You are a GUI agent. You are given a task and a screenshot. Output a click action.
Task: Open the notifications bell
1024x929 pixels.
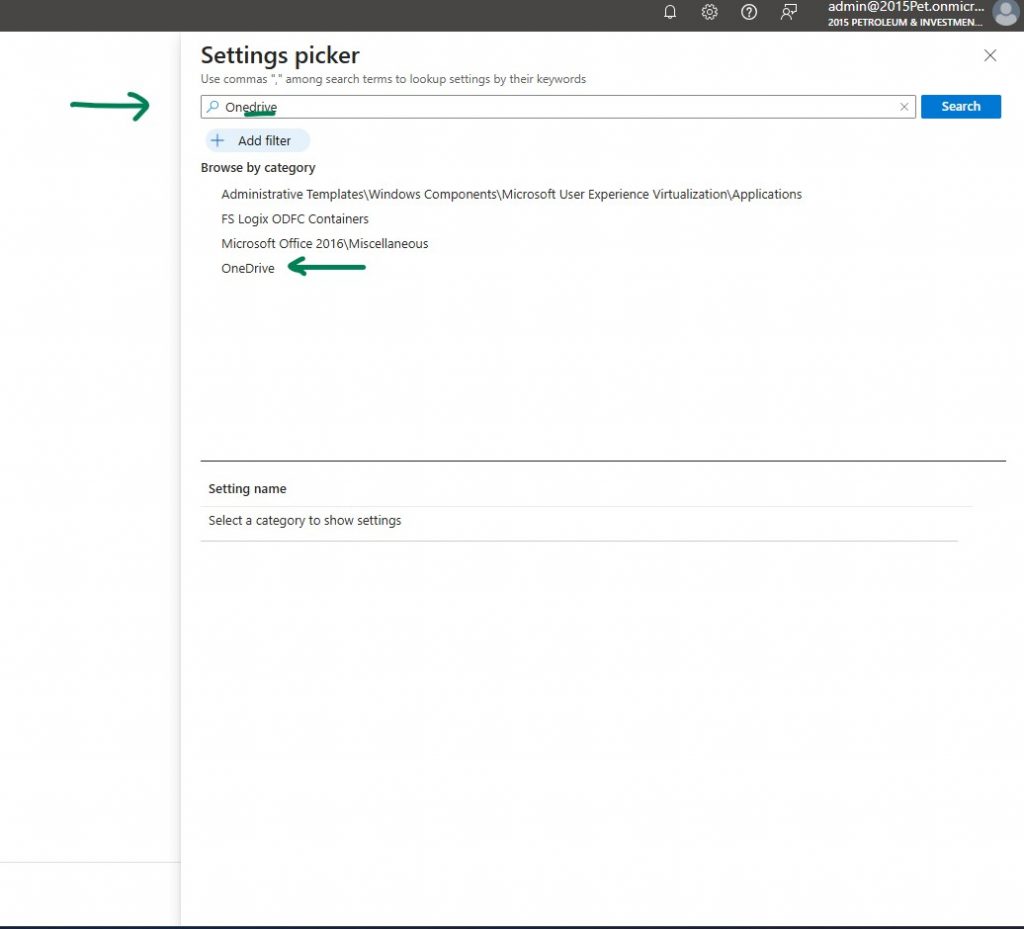click(670, 13)
